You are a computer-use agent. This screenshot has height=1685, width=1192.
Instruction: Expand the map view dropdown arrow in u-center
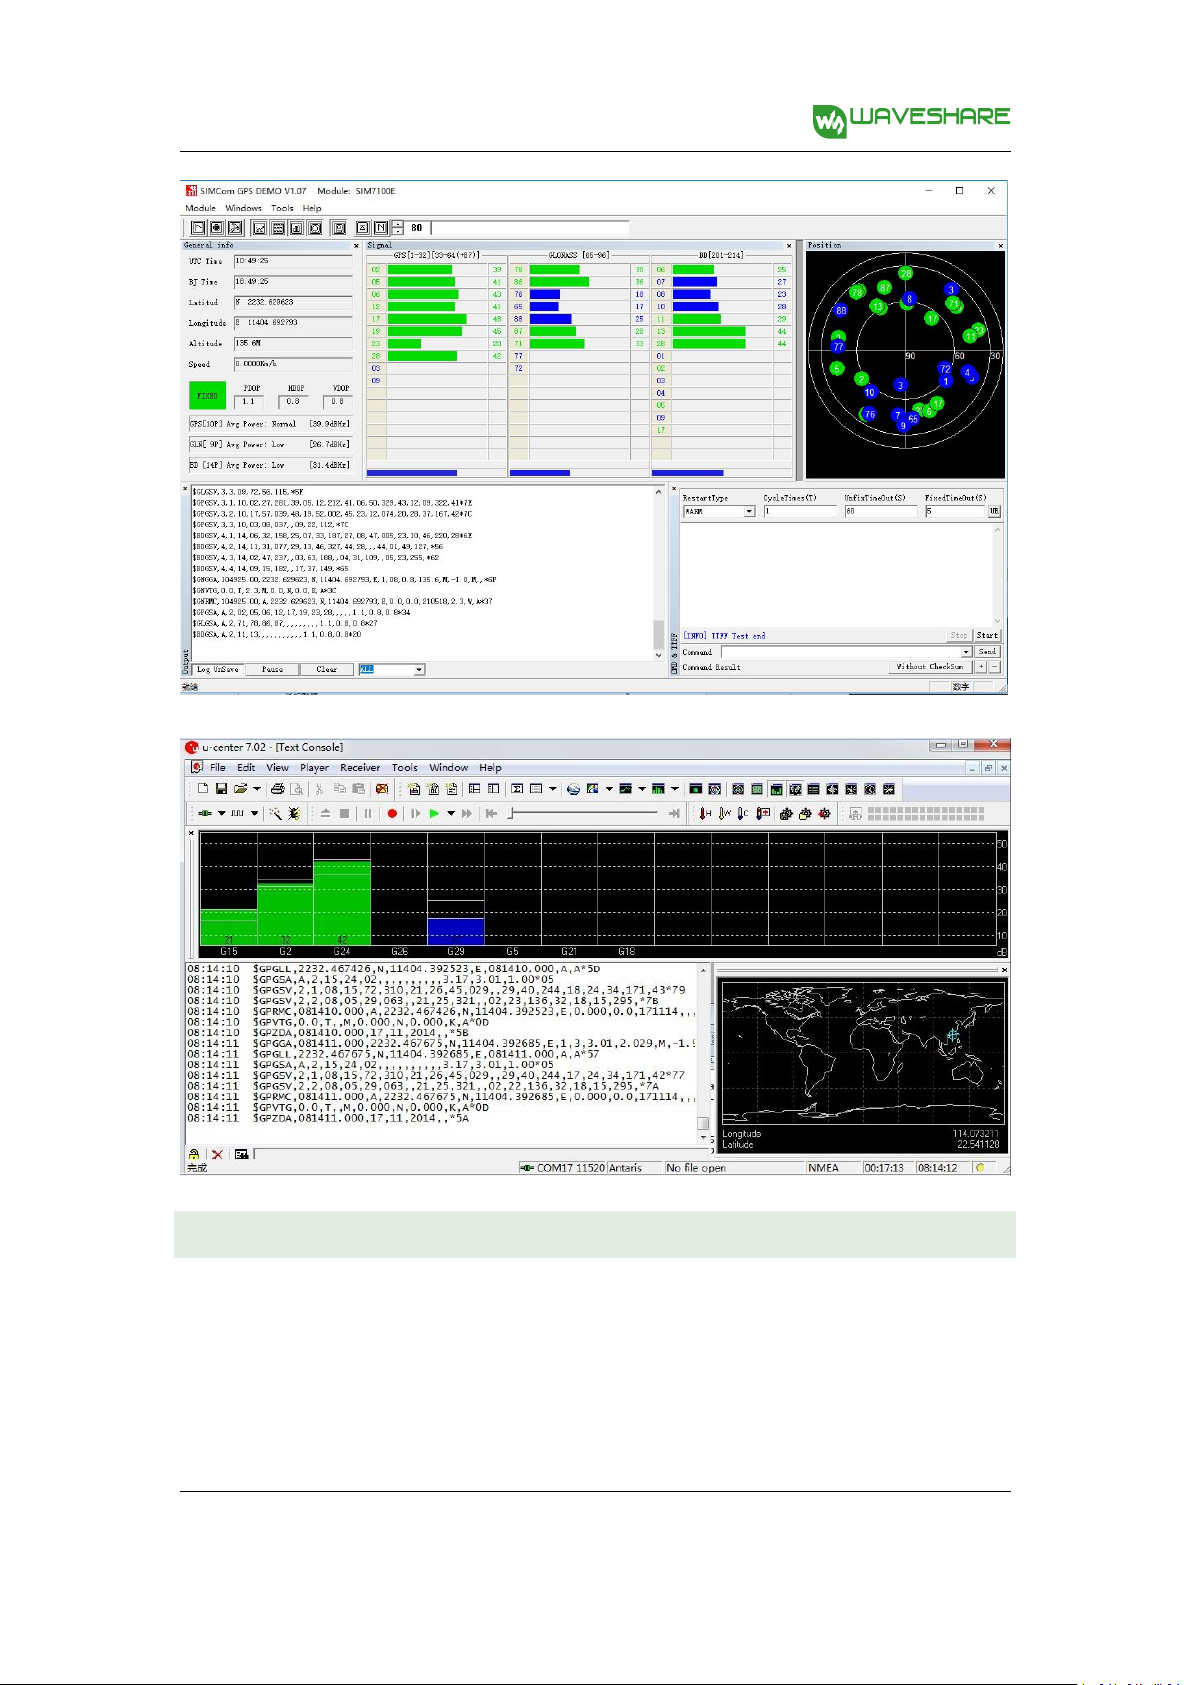(609, 789)
